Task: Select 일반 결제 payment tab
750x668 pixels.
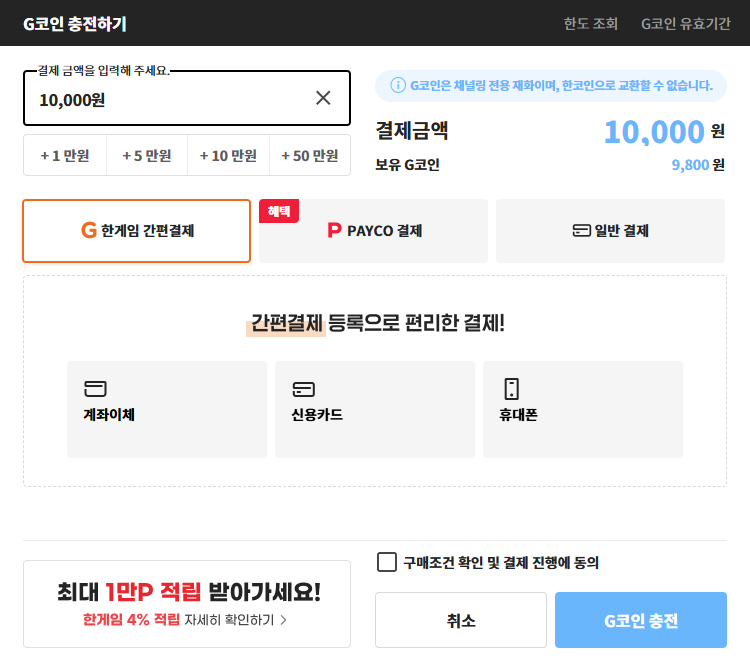Action: tap(610, 231)
